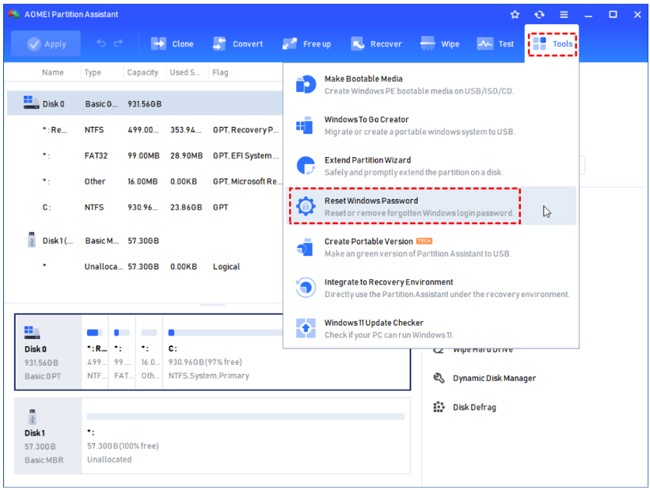Sort by the Capacity column header
The image size is (650, 490).
[x=143, y=72]
